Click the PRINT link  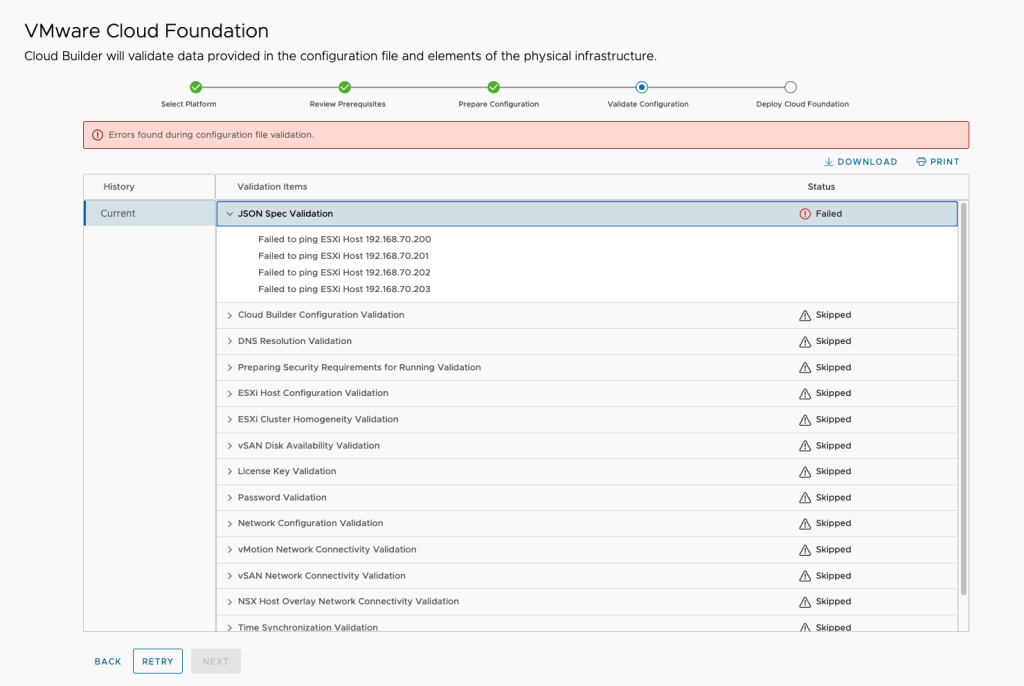(938, 161)
